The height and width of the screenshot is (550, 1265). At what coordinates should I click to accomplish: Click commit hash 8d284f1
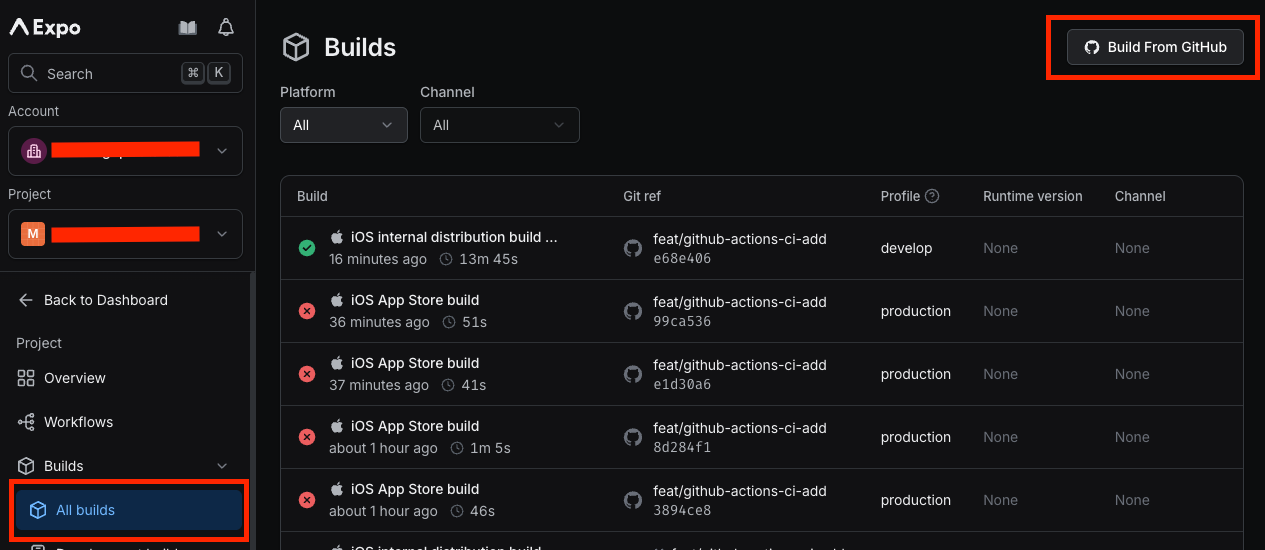[x=682, y=447]
